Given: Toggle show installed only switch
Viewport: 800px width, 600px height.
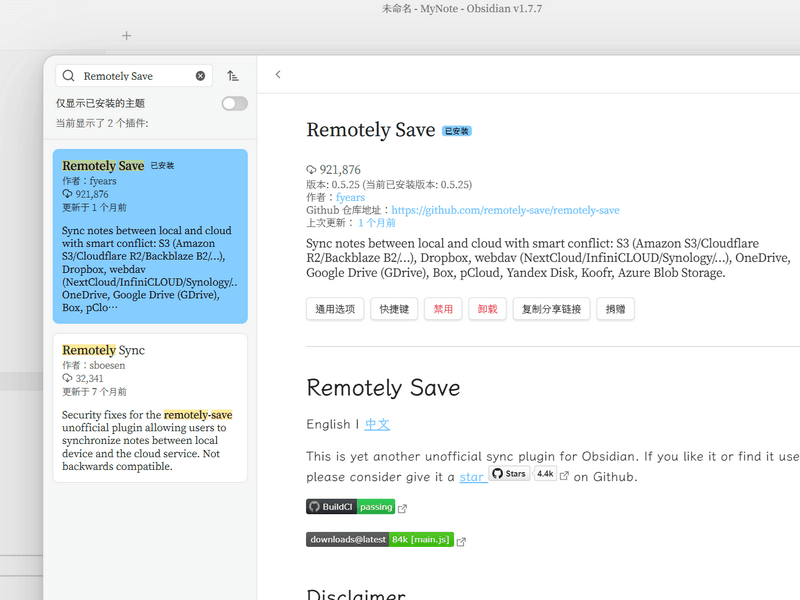Looking at the screenshot, I should [x=235, y=104].
